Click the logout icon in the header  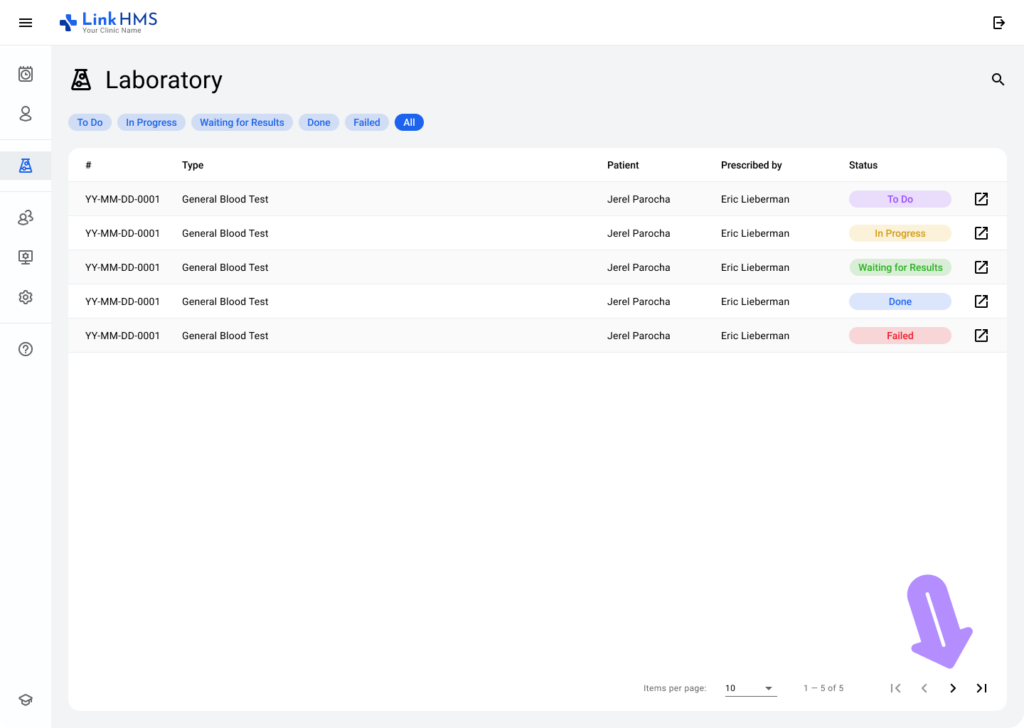(999, 23)
